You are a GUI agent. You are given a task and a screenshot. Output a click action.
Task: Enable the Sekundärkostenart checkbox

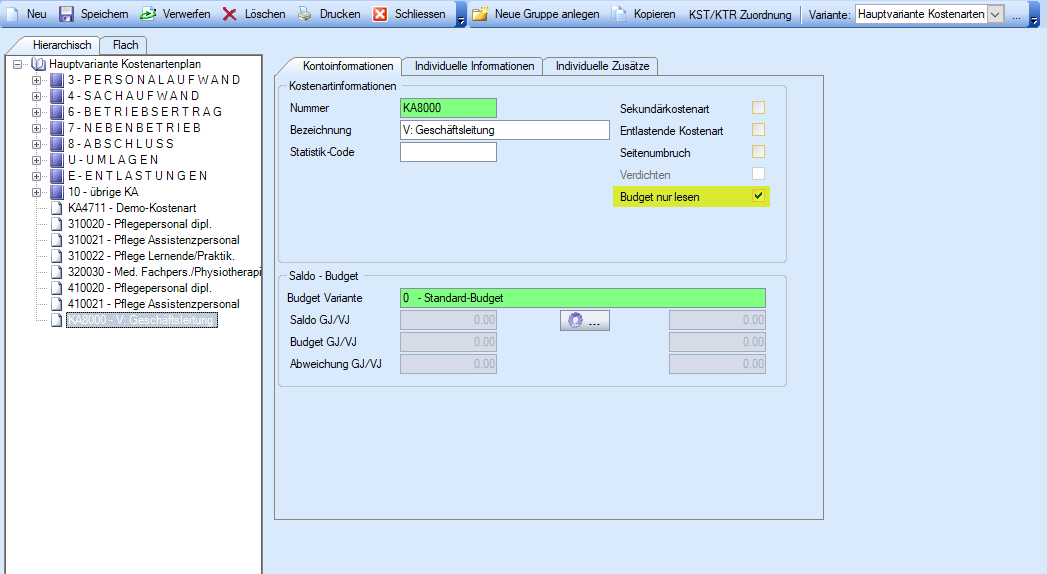click(759, 108)
